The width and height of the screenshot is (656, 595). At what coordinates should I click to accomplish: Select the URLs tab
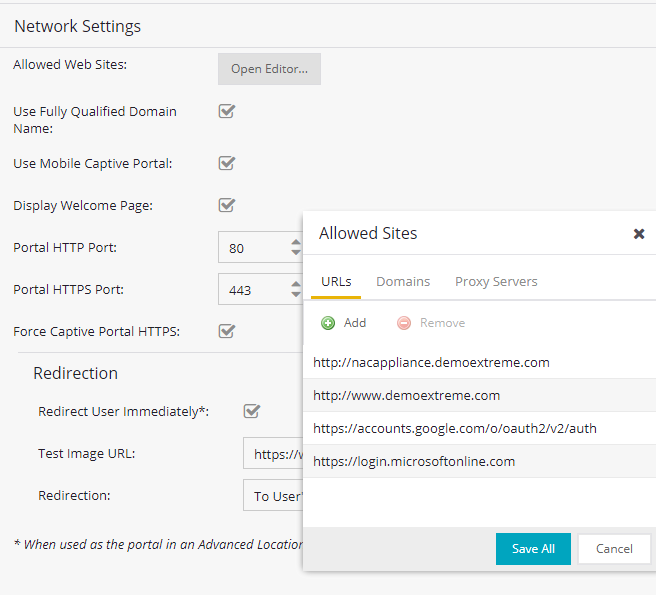point(336,282)
